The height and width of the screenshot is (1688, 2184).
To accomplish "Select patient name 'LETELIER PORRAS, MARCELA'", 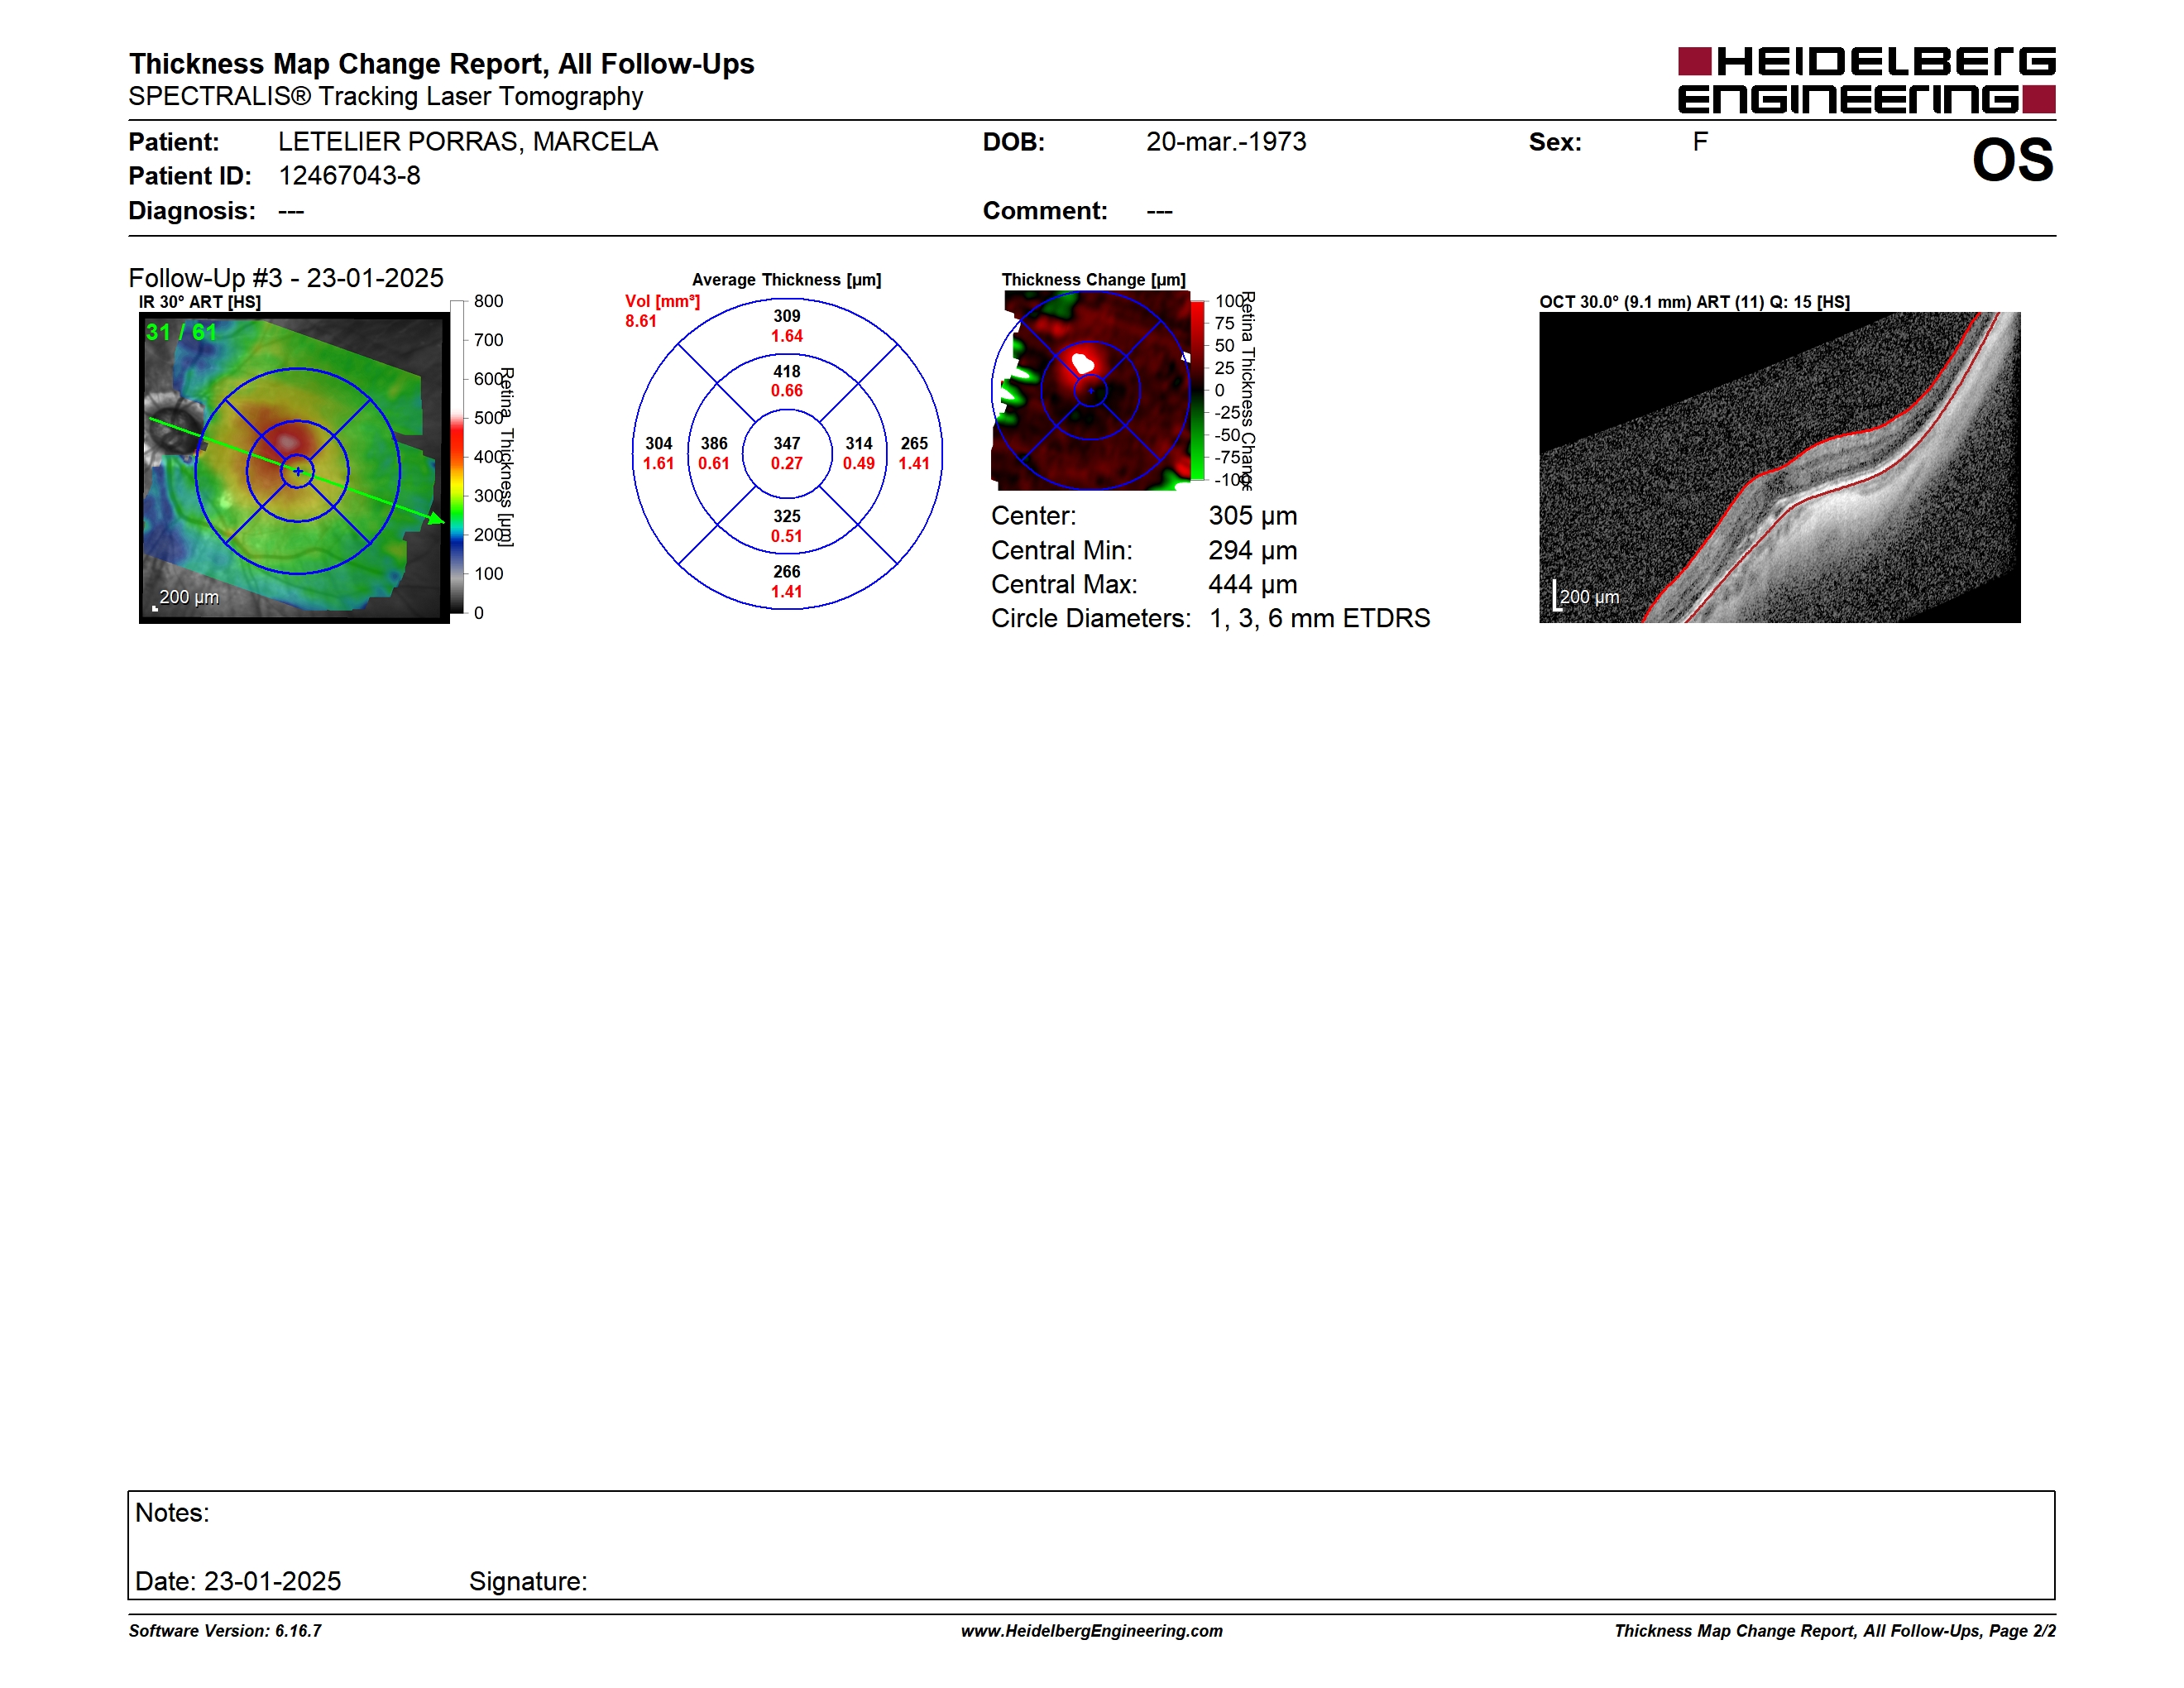I will pos(468,142).
